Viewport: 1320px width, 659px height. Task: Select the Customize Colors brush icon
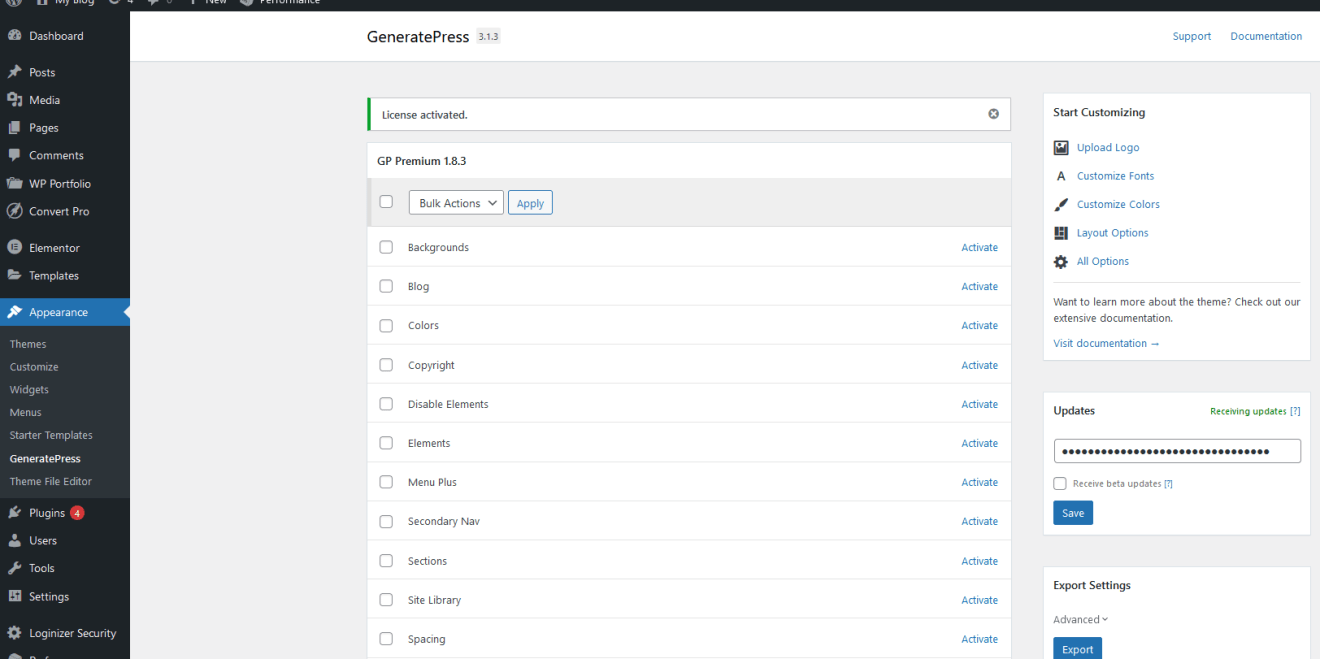(x=1060, y=204)
